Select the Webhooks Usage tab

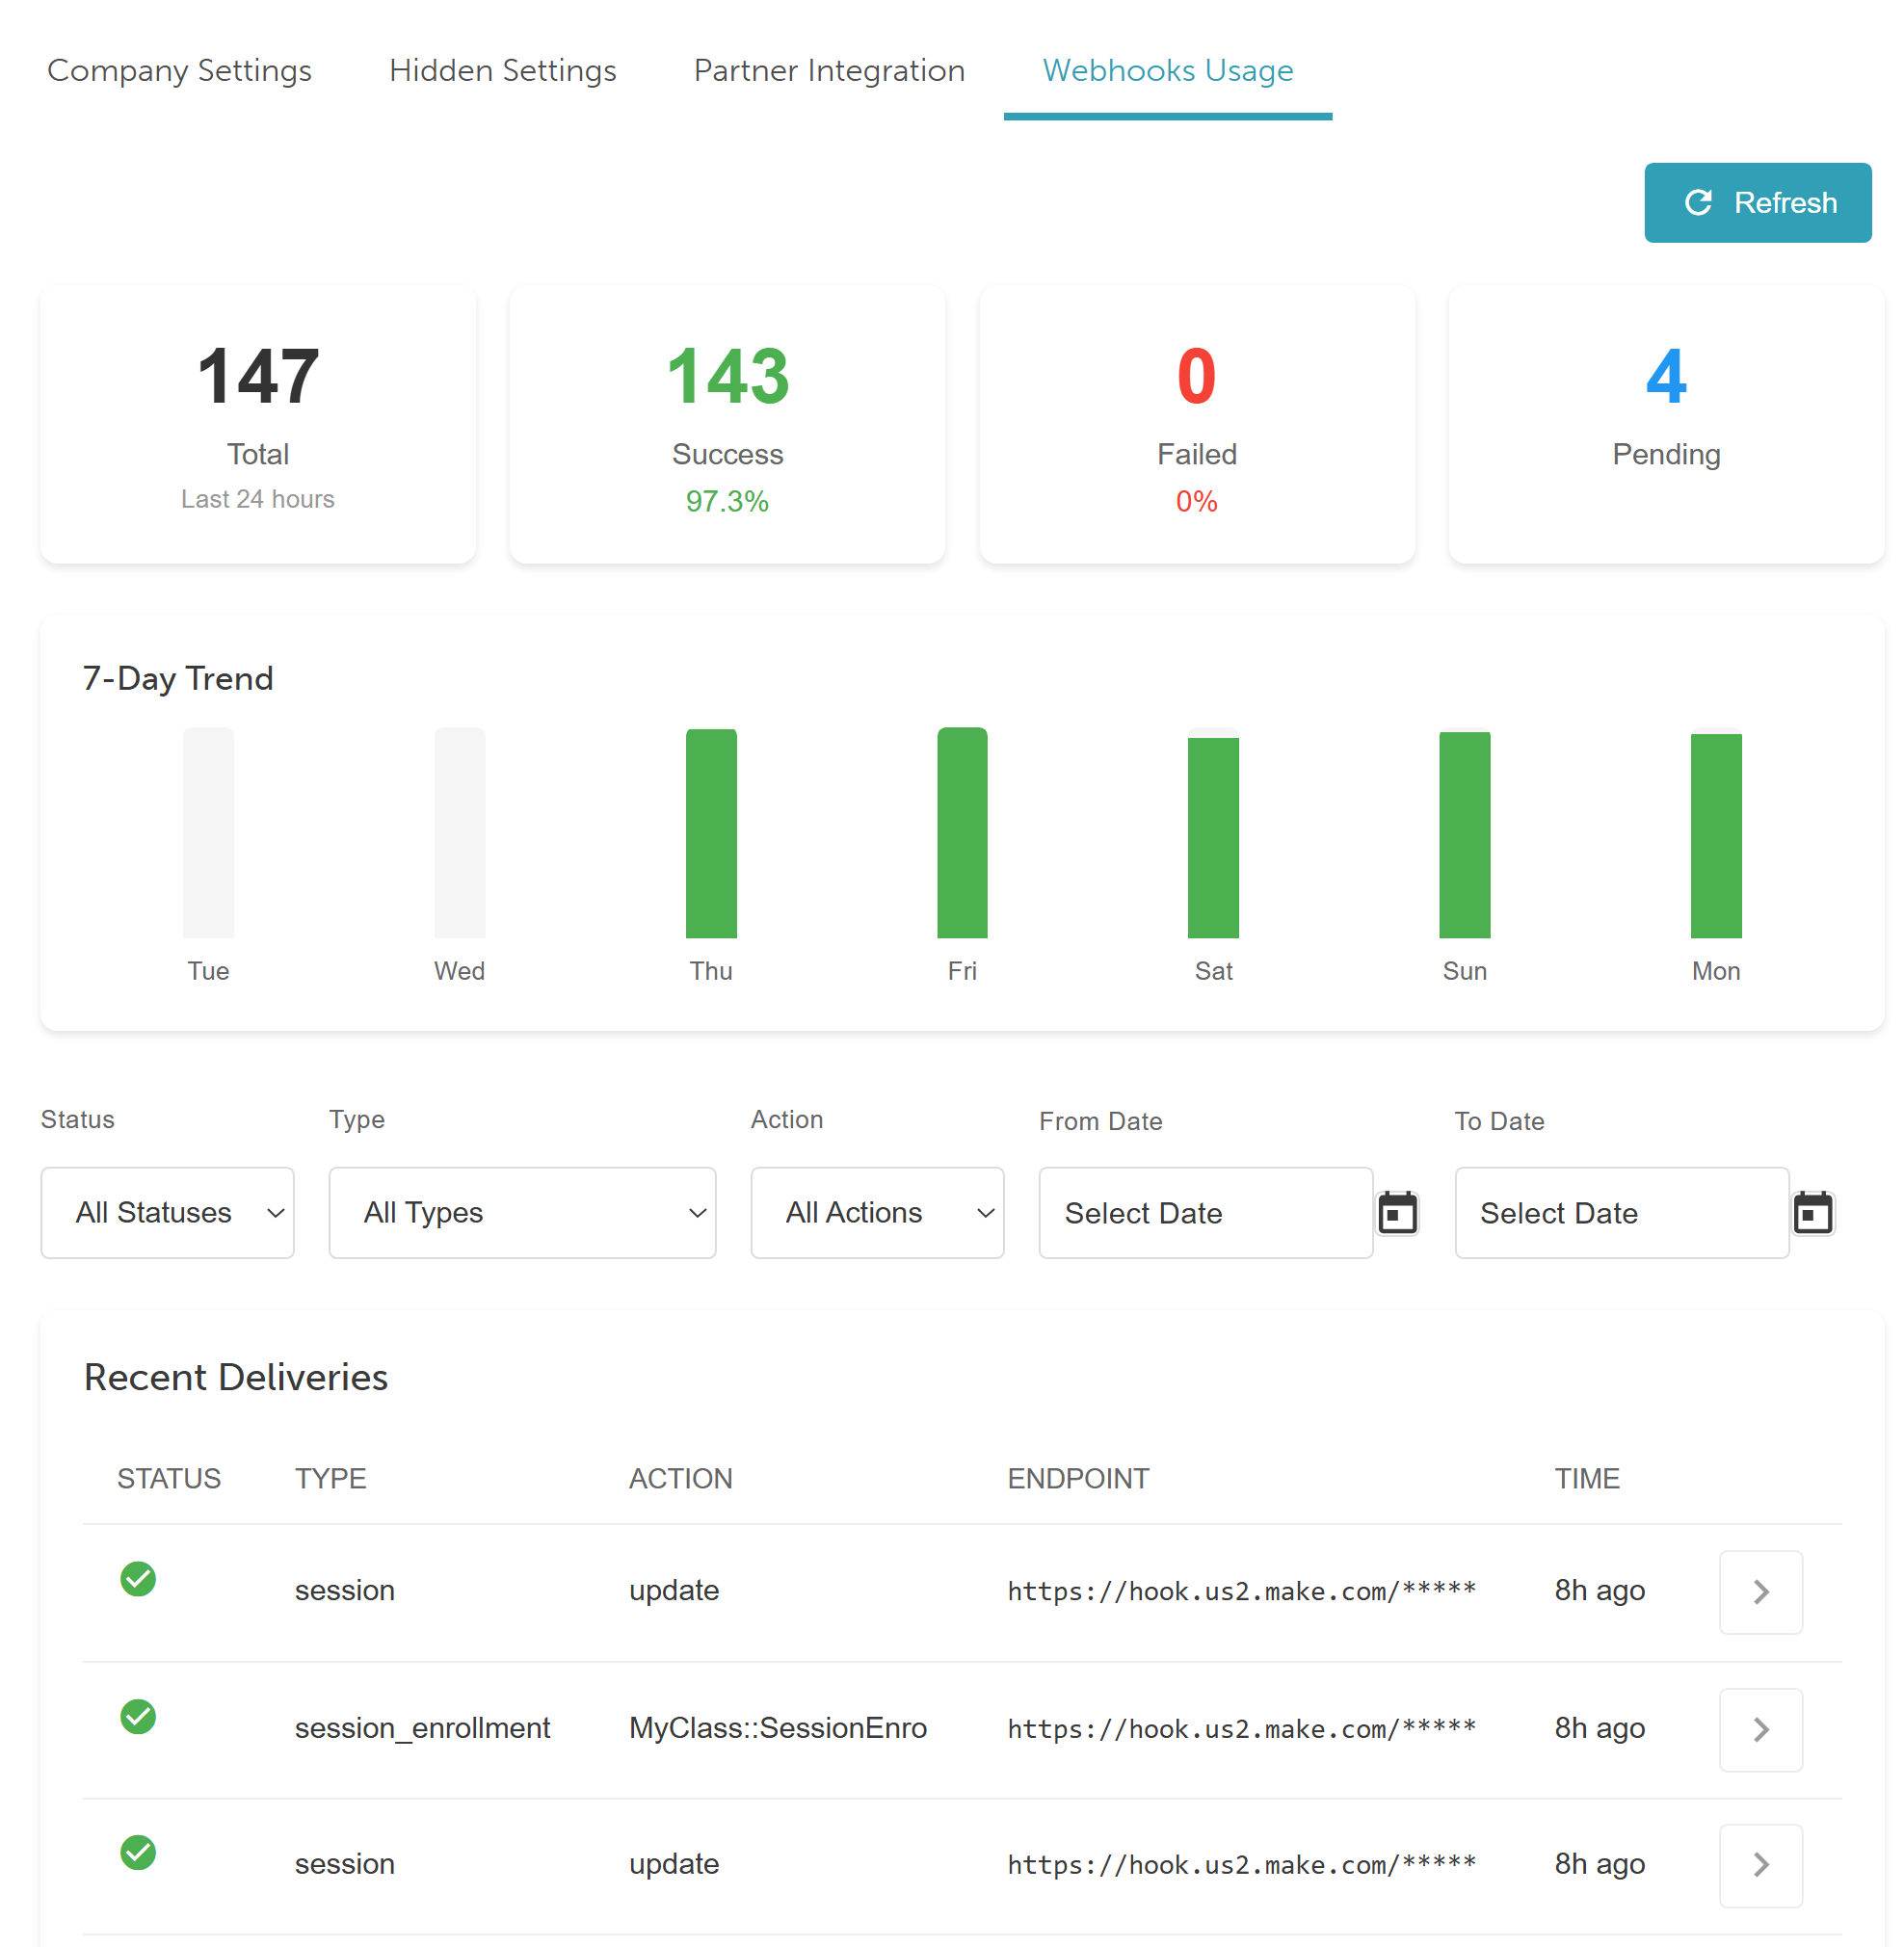(x=1167, y=70)
